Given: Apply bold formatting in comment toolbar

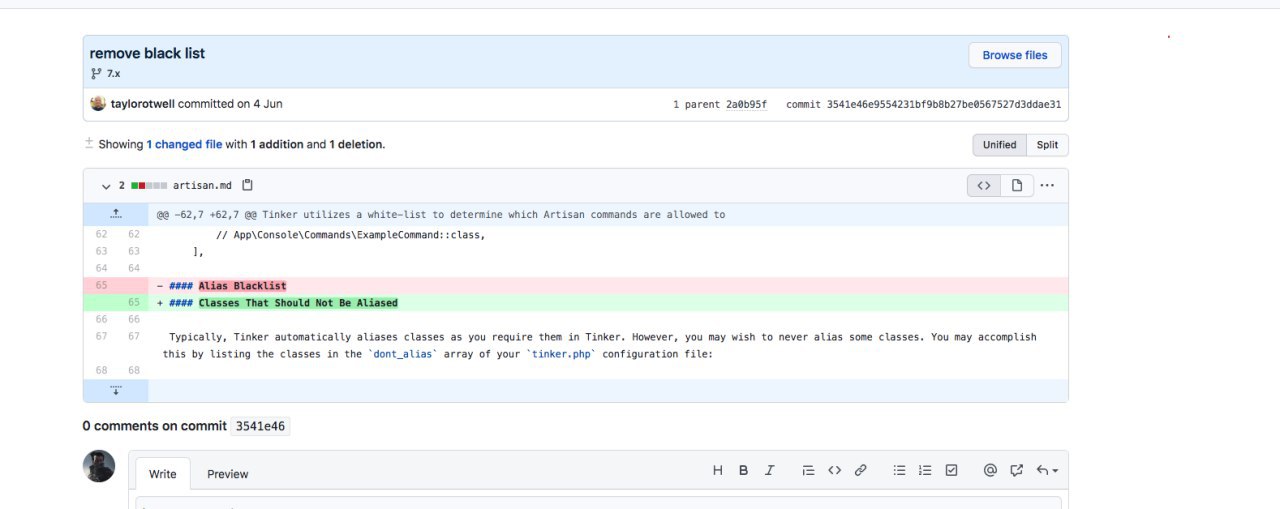Looking at the screenshot, I should click(x=743, y=470).
